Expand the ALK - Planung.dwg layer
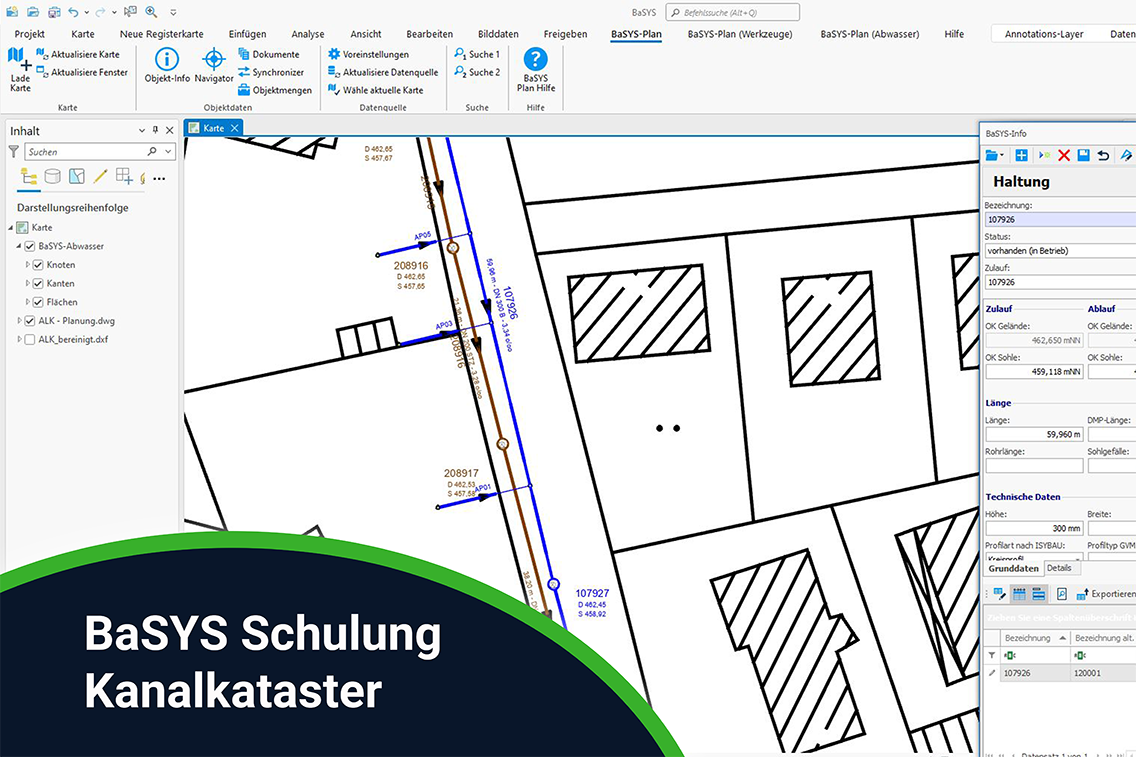 [x=19, y=321]
